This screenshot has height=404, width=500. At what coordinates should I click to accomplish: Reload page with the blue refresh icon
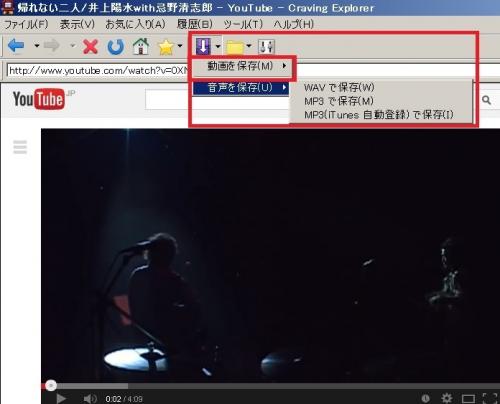coord(115,46)
